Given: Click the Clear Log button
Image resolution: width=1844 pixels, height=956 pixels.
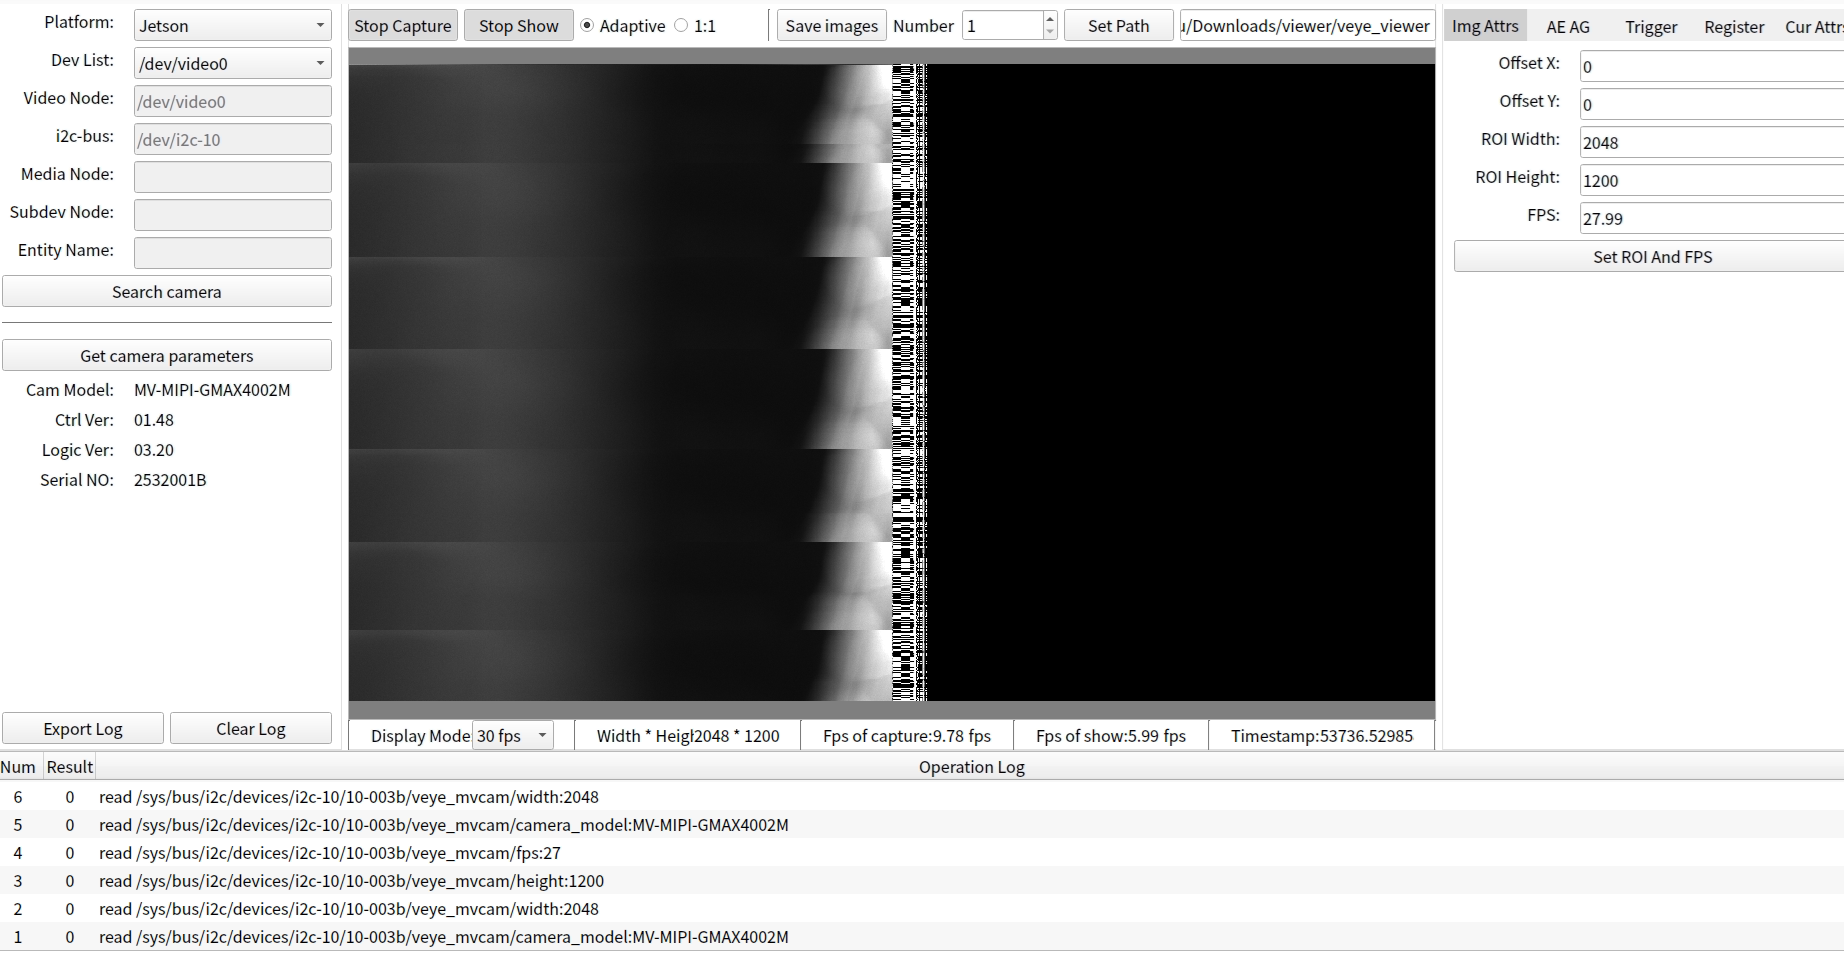Looking at the screenshot, I should [x=251, y=729].
